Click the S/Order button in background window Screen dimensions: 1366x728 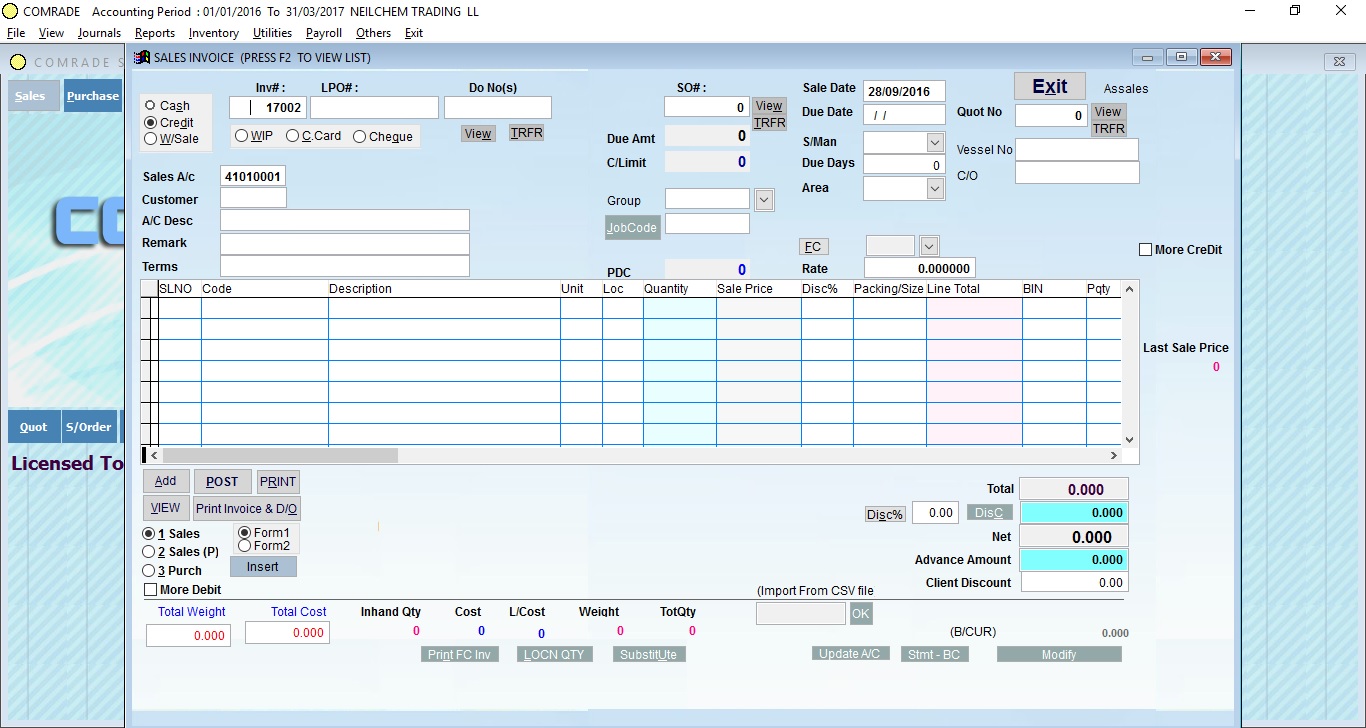[89, 427]
